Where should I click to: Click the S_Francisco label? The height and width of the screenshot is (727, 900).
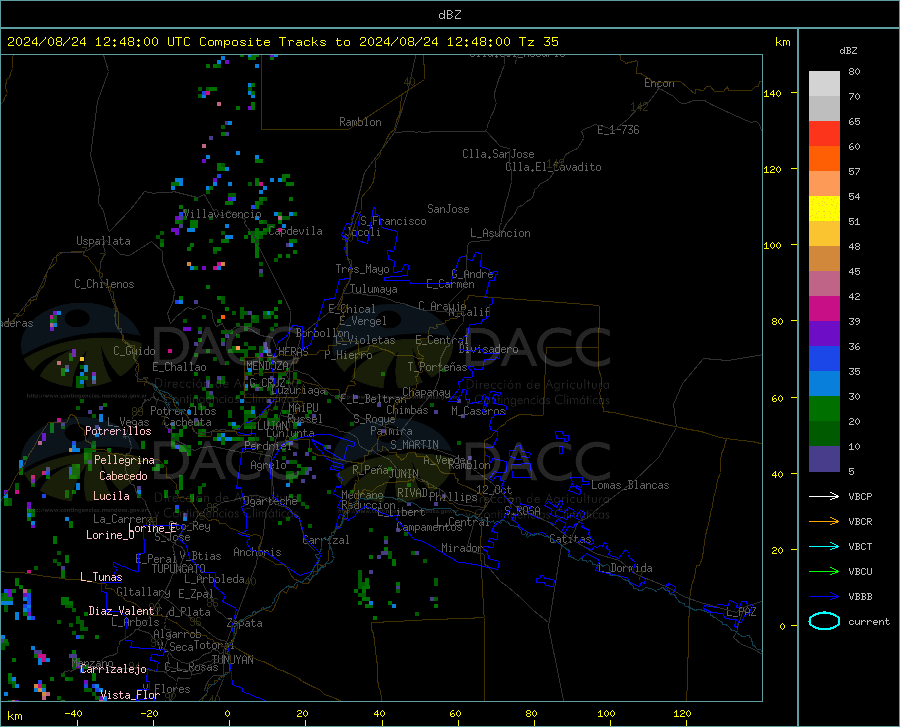393,221
